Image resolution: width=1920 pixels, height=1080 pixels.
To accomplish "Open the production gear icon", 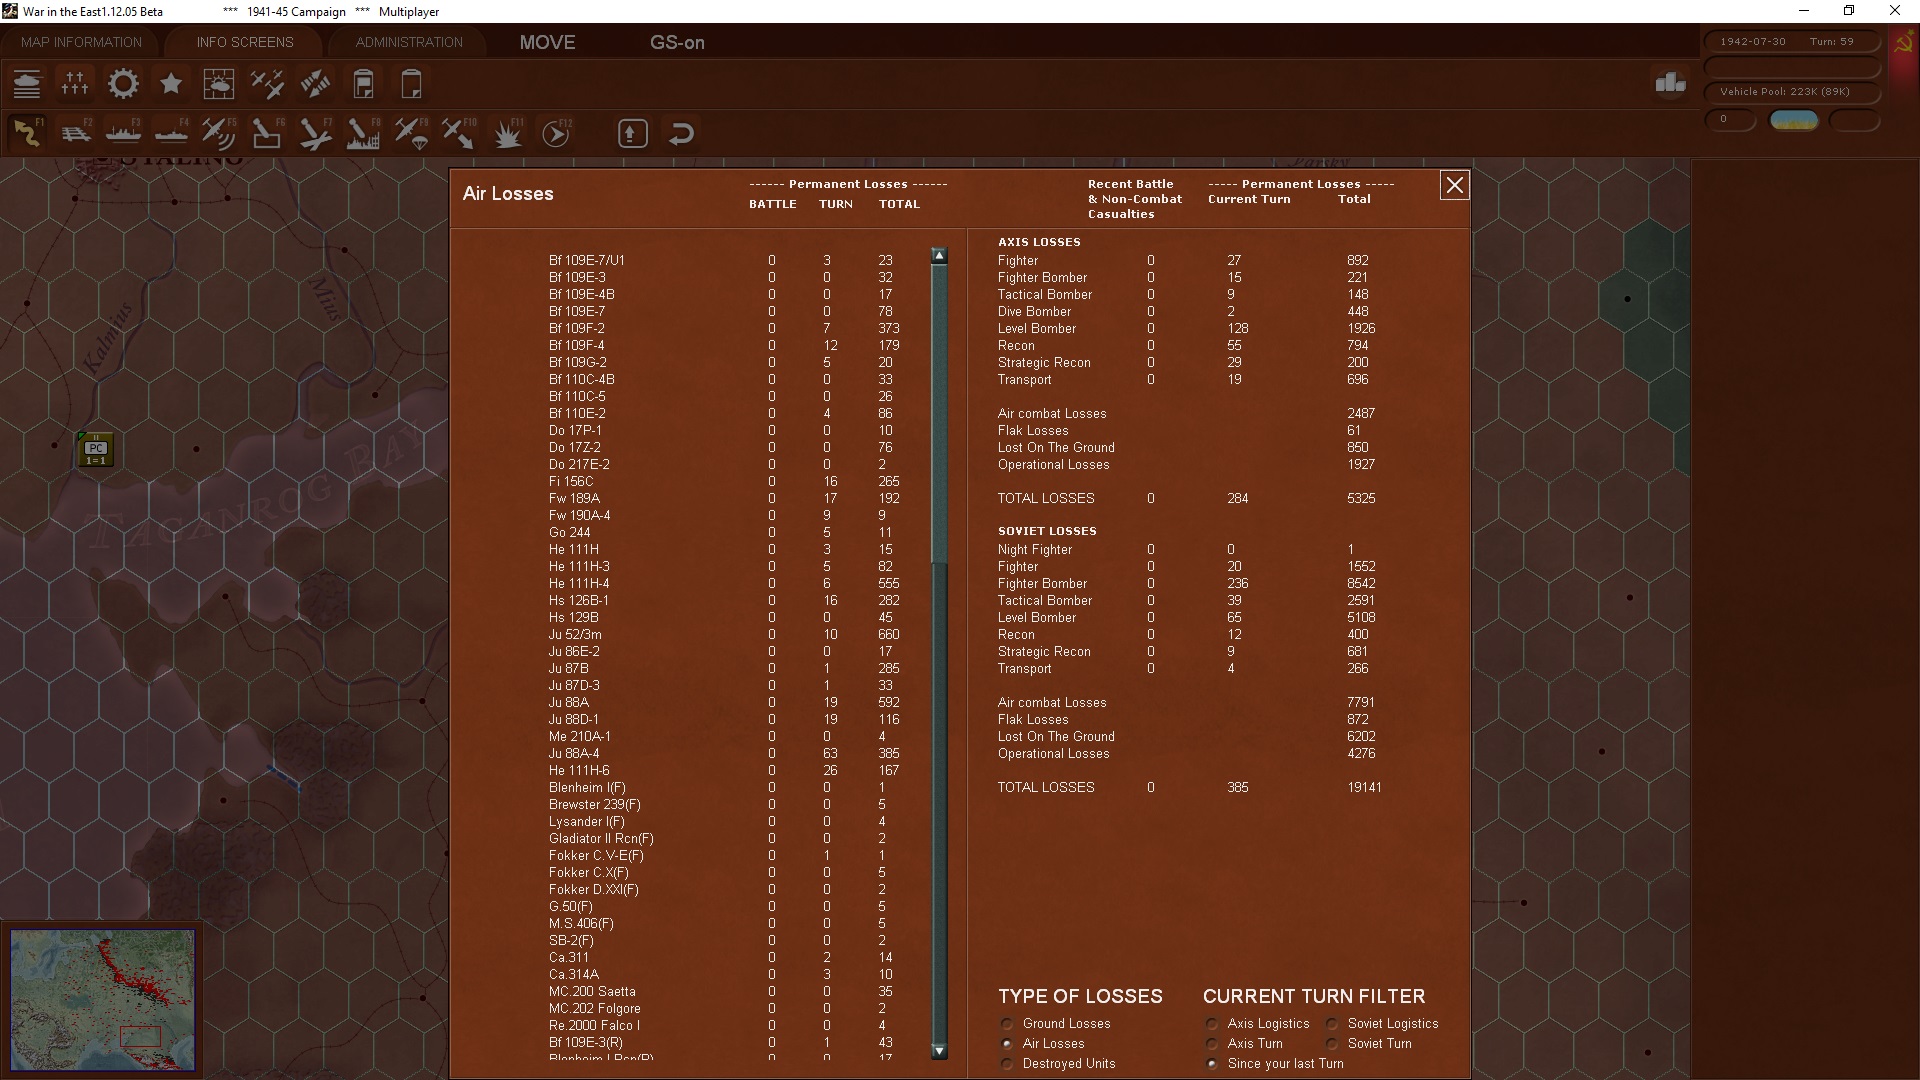I will (123, 84).
